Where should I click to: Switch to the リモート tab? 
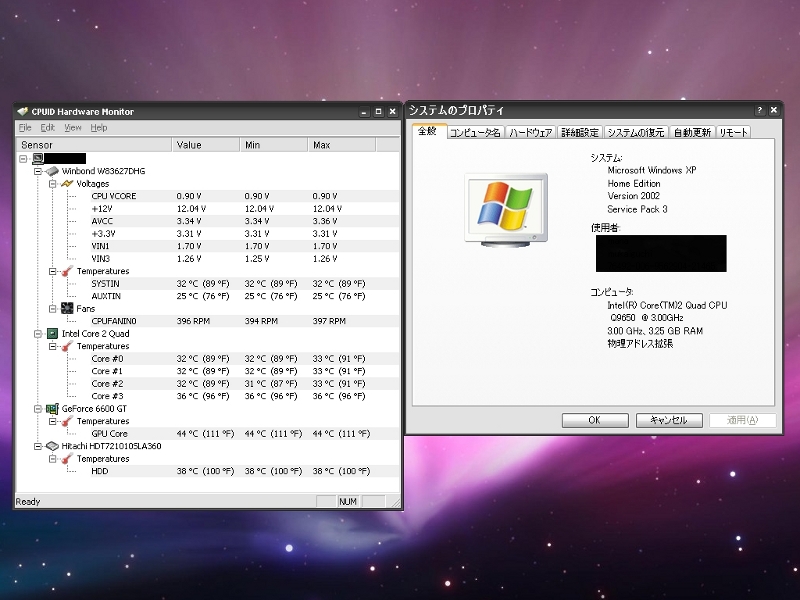(734, 133)
